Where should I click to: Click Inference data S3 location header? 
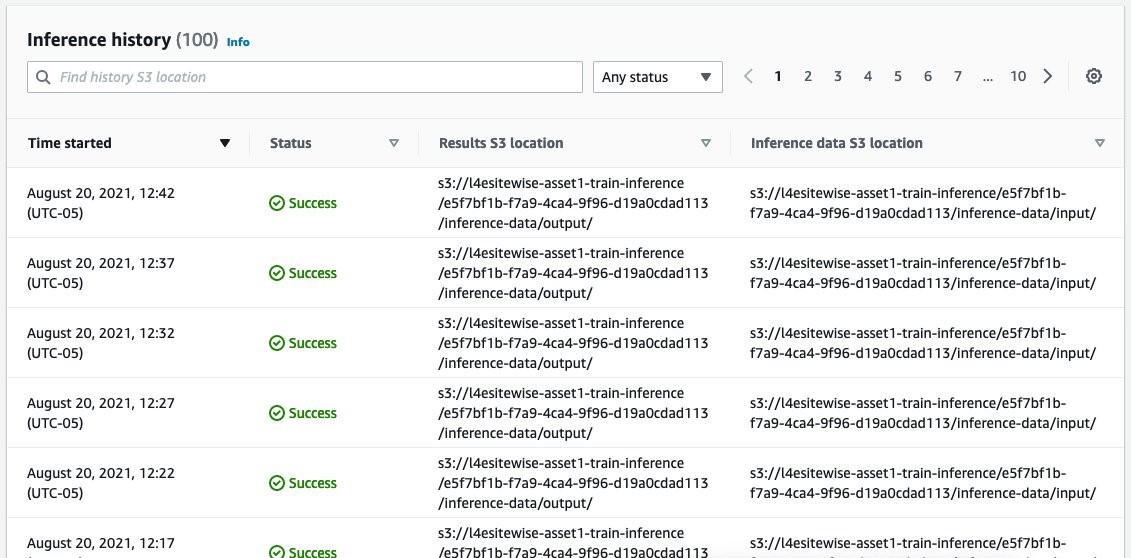[x=837, y=143]
